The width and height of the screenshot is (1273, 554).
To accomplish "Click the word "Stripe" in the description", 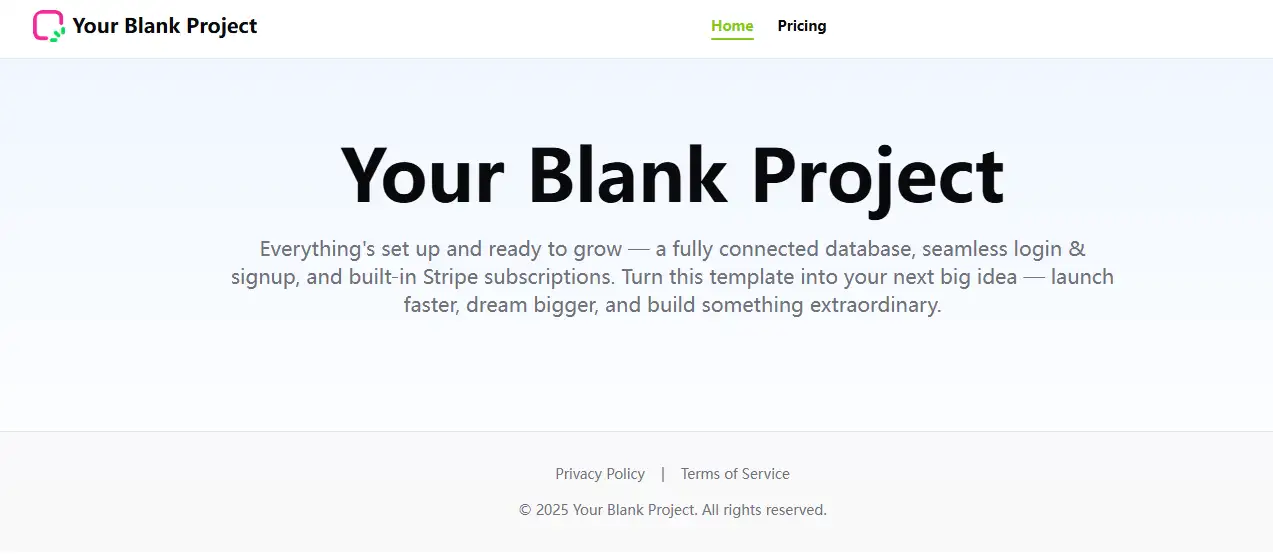I will pyautogui.click(x=455, y=277).
